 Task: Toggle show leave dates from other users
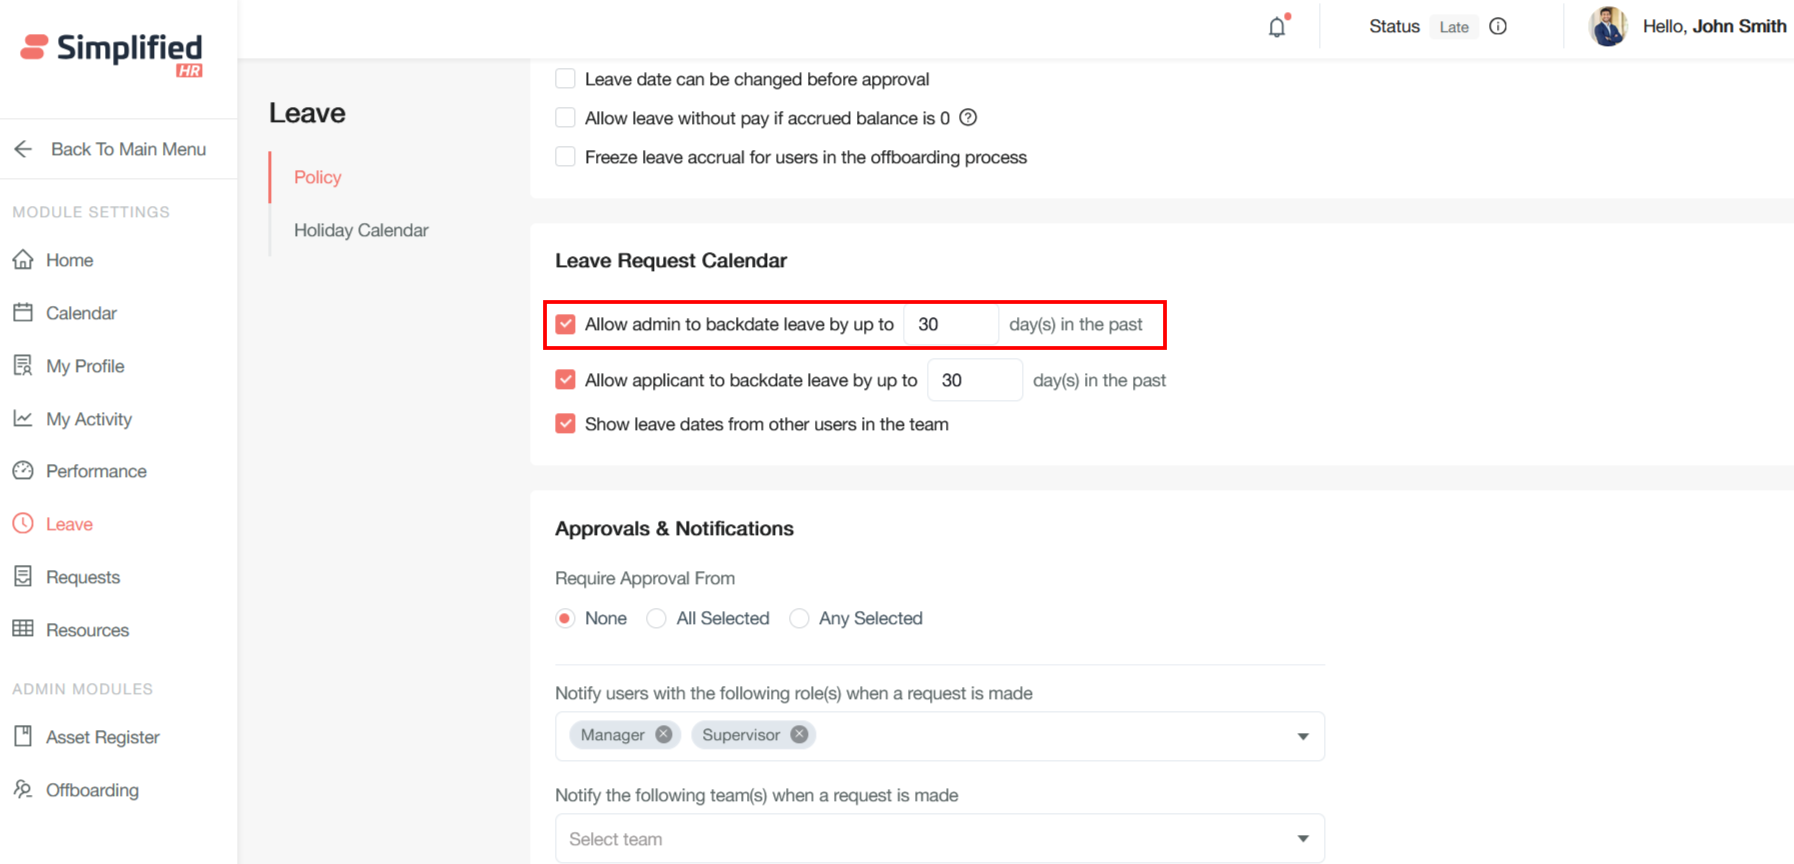tap(566, 424)
